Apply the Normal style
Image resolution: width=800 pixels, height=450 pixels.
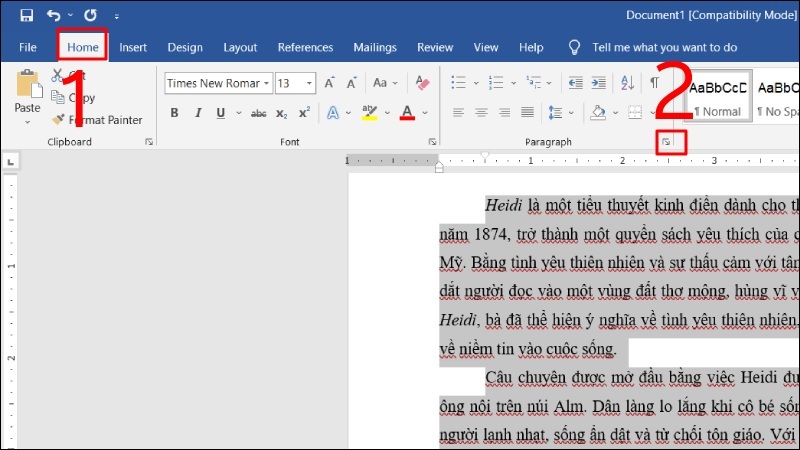[x=717, y=97]
